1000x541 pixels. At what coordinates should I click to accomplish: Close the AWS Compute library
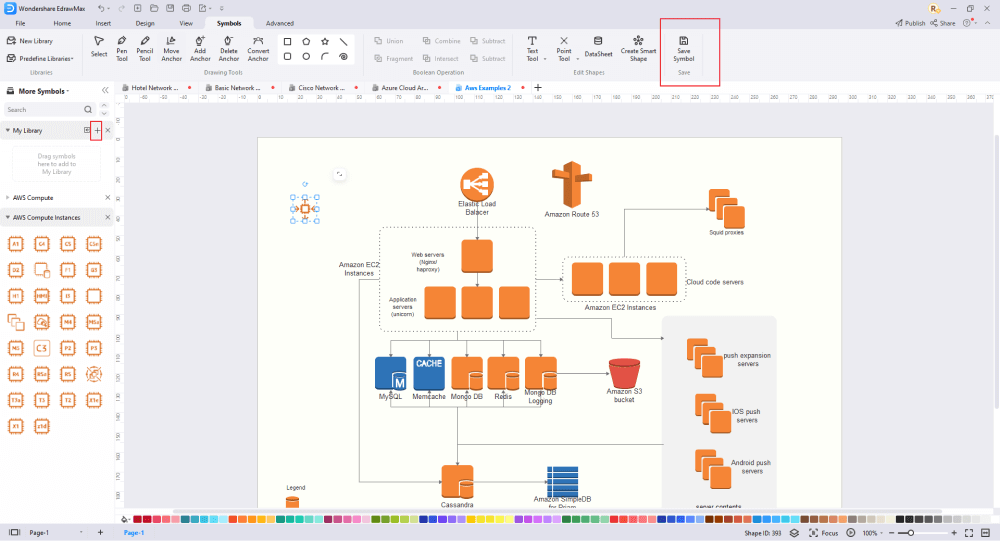[x=107, y=198]
